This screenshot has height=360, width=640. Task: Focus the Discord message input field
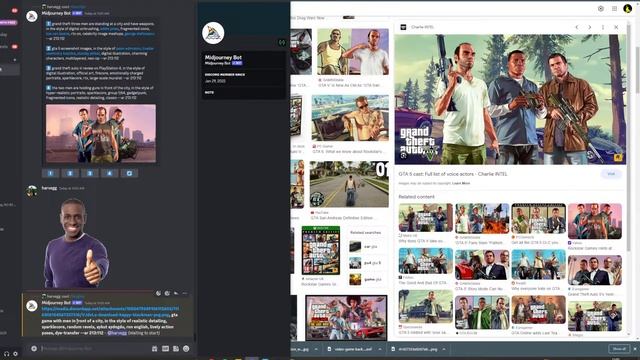pyautogui.click(x=94, y=349)
